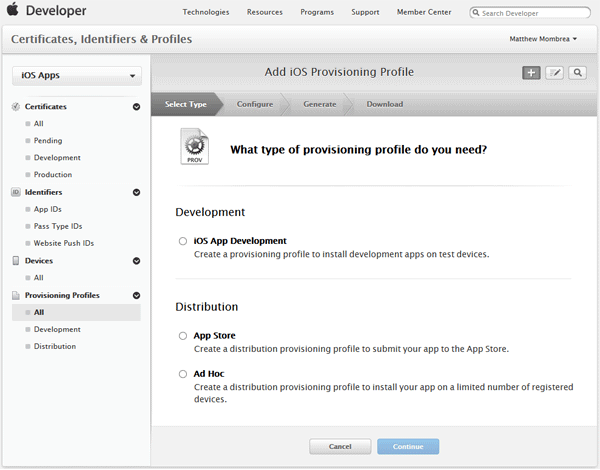
Task: Click the Configure step tab
Action: tap(255, 104)
